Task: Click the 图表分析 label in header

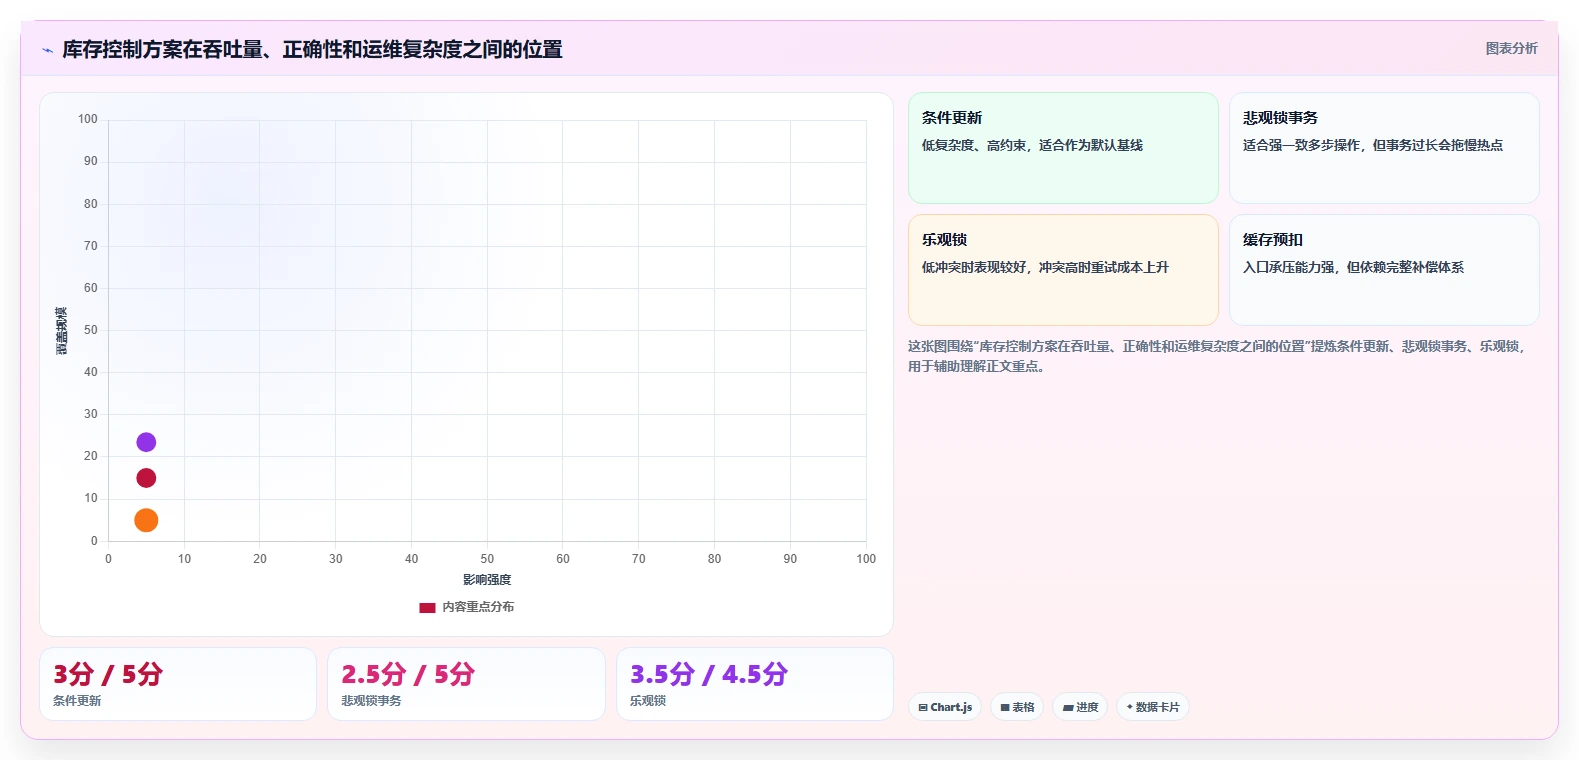Action: 1511,48
